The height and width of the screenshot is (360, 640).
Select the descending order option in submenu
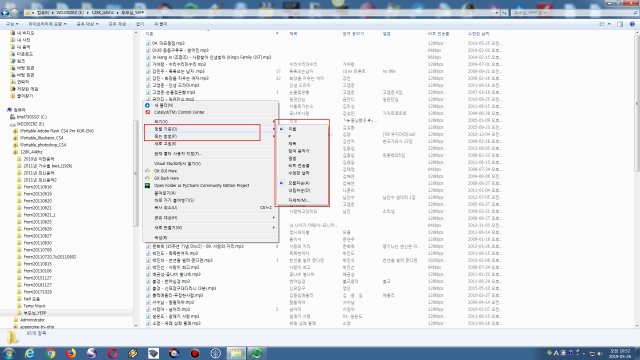[299, 191]
